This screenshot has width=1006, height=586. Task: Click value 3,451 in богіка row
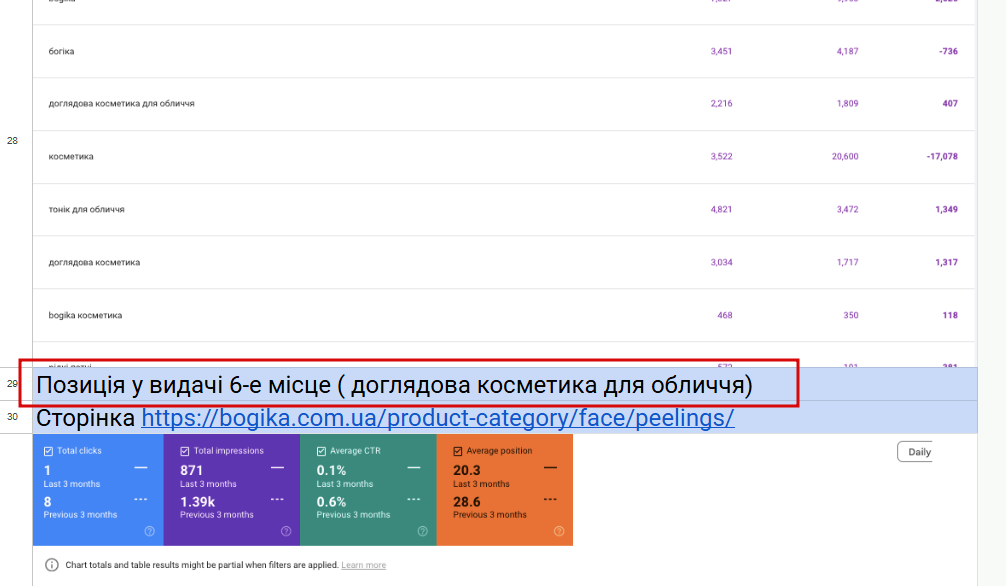(x=721, y=51)
